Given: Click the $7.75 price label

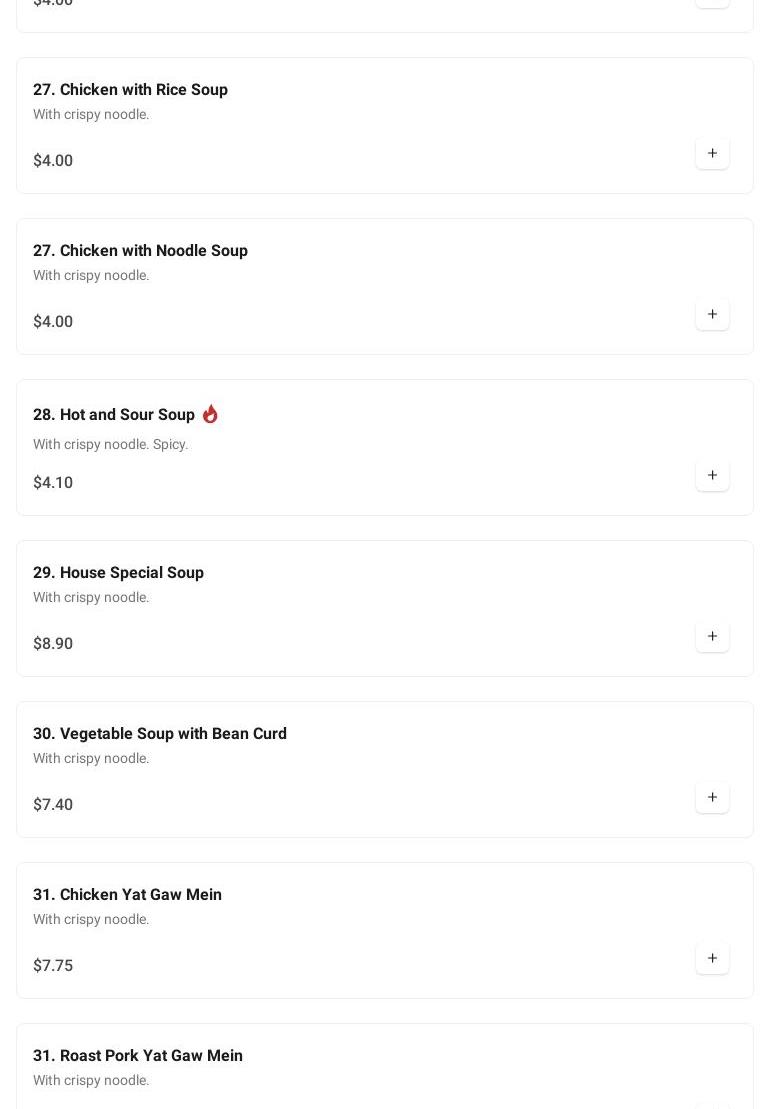Looking at the screenshot, I should pos(53,966).
